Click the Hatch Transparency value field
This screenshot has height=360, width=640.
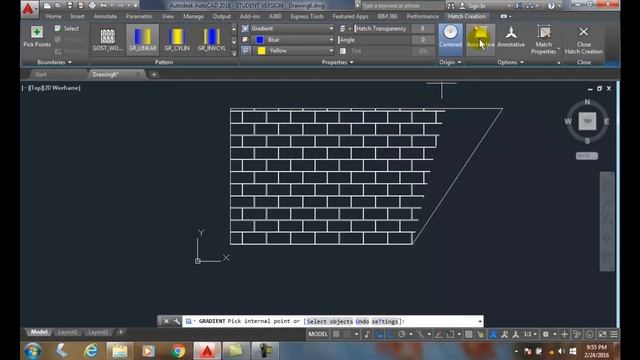click(422, 29)
